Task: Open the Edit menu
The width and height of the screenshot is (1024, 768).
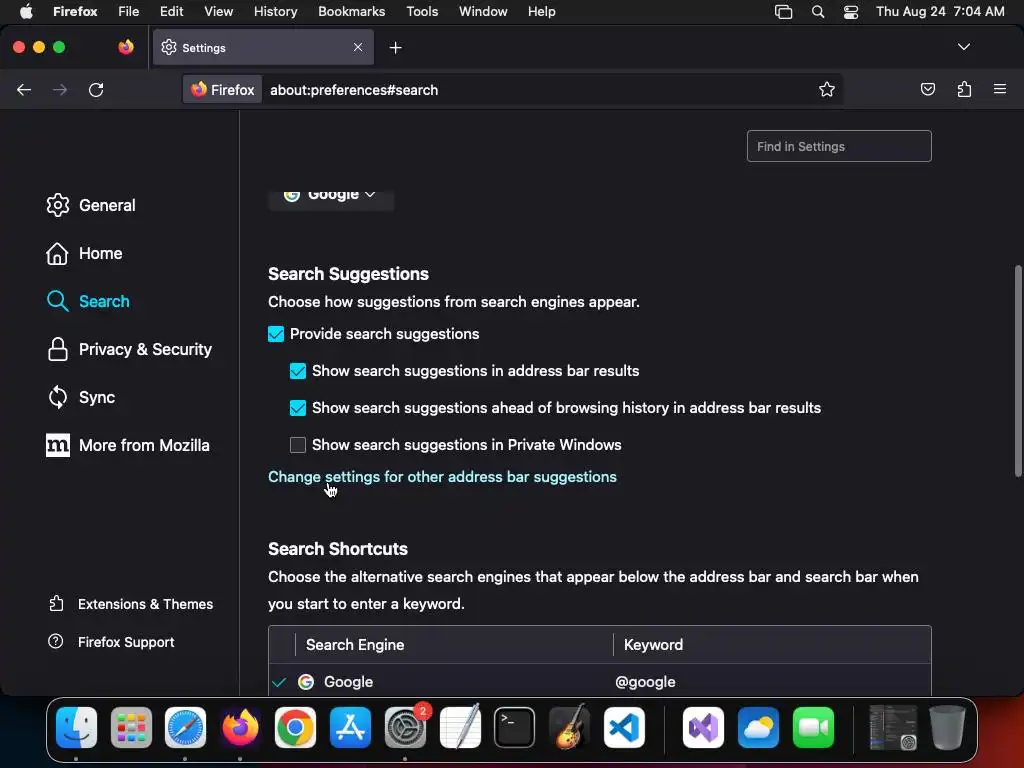Action: click(x=171, y=11)
